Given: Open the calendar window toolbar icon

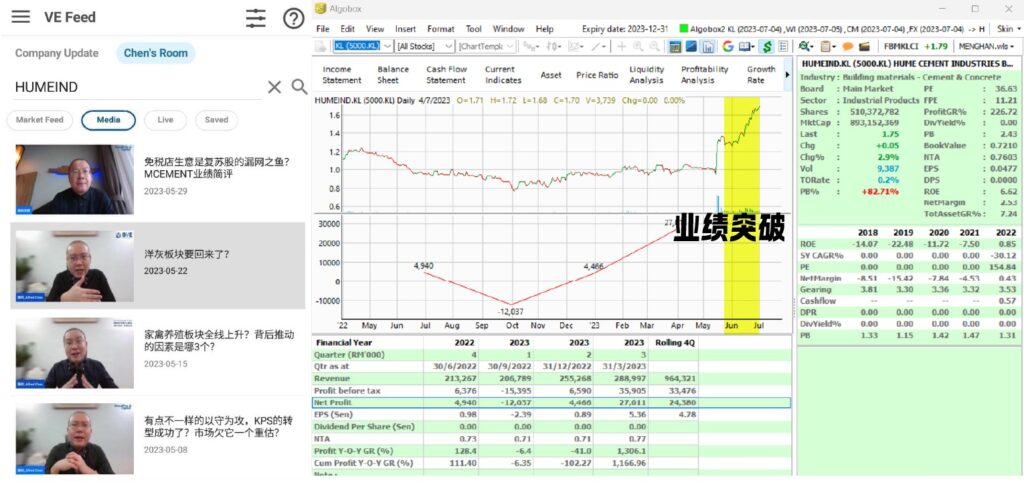Looking at the screenshot, I should coord(675,46).
